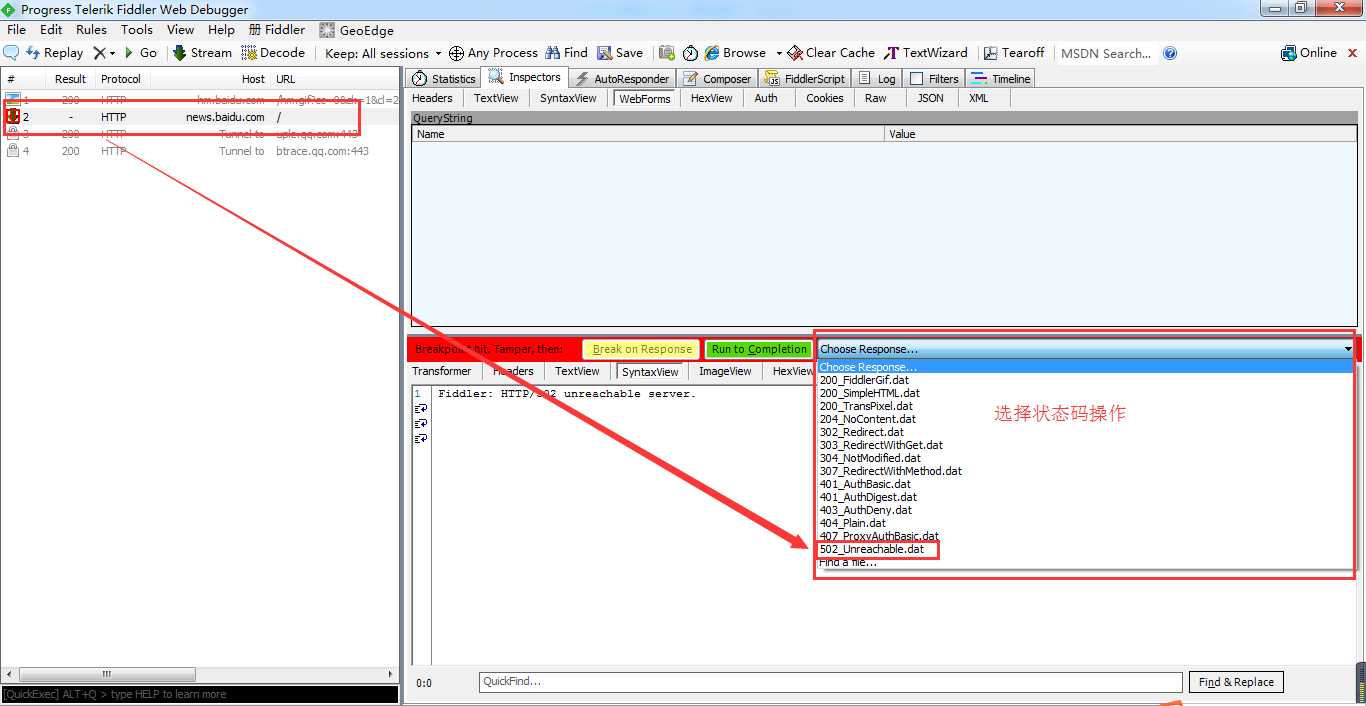The width and height of the screenshot is (1366, 706).
Task: Click the Remove sessions X icon
Action: [99, 53]
